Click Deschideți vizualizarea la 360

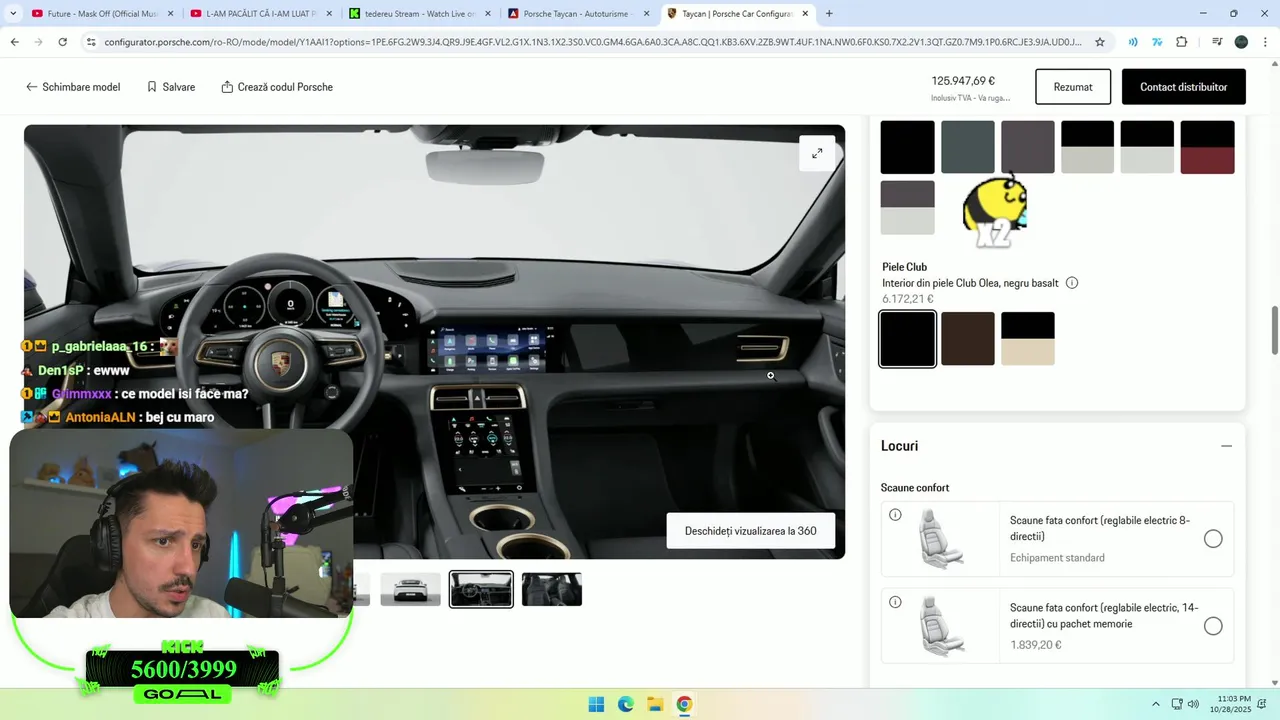[x=751, y=531]
